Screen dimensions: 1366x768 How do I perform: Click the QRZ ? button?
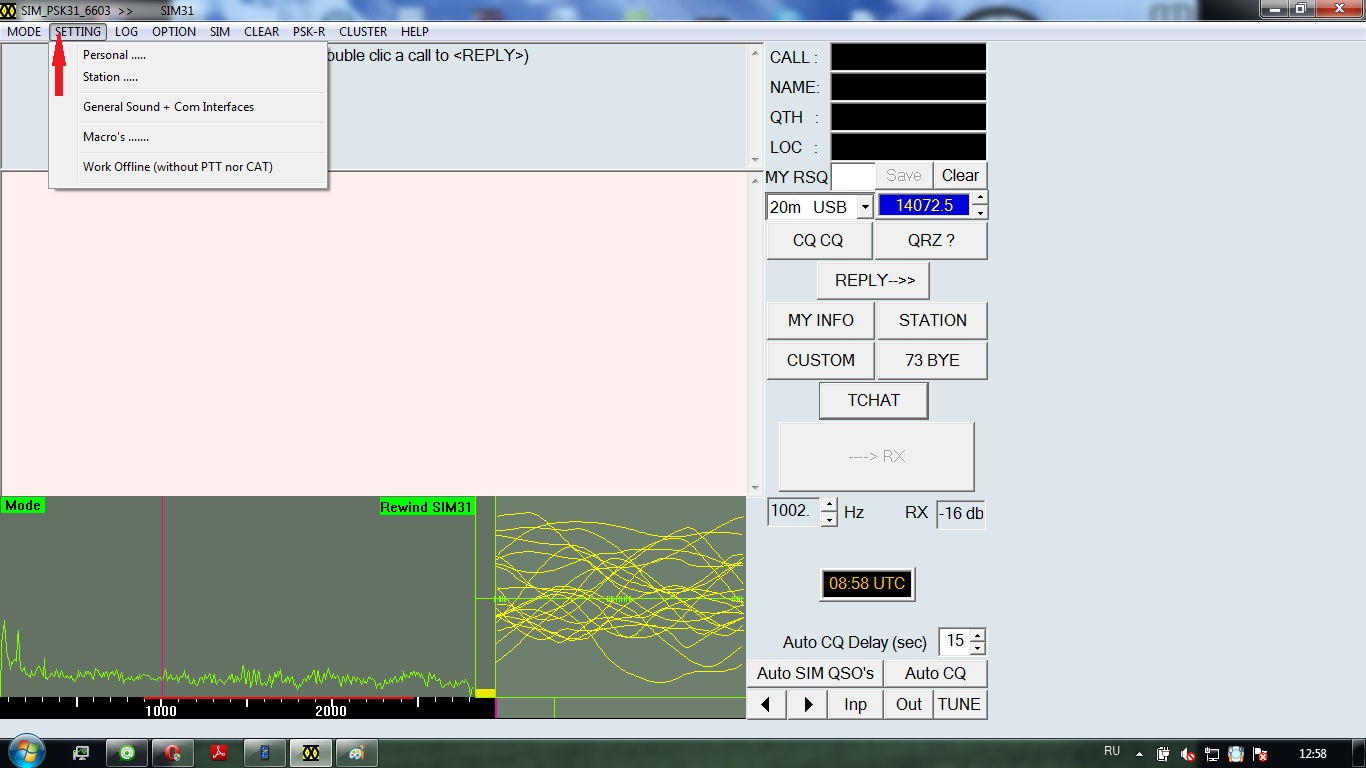click(931, 240)
